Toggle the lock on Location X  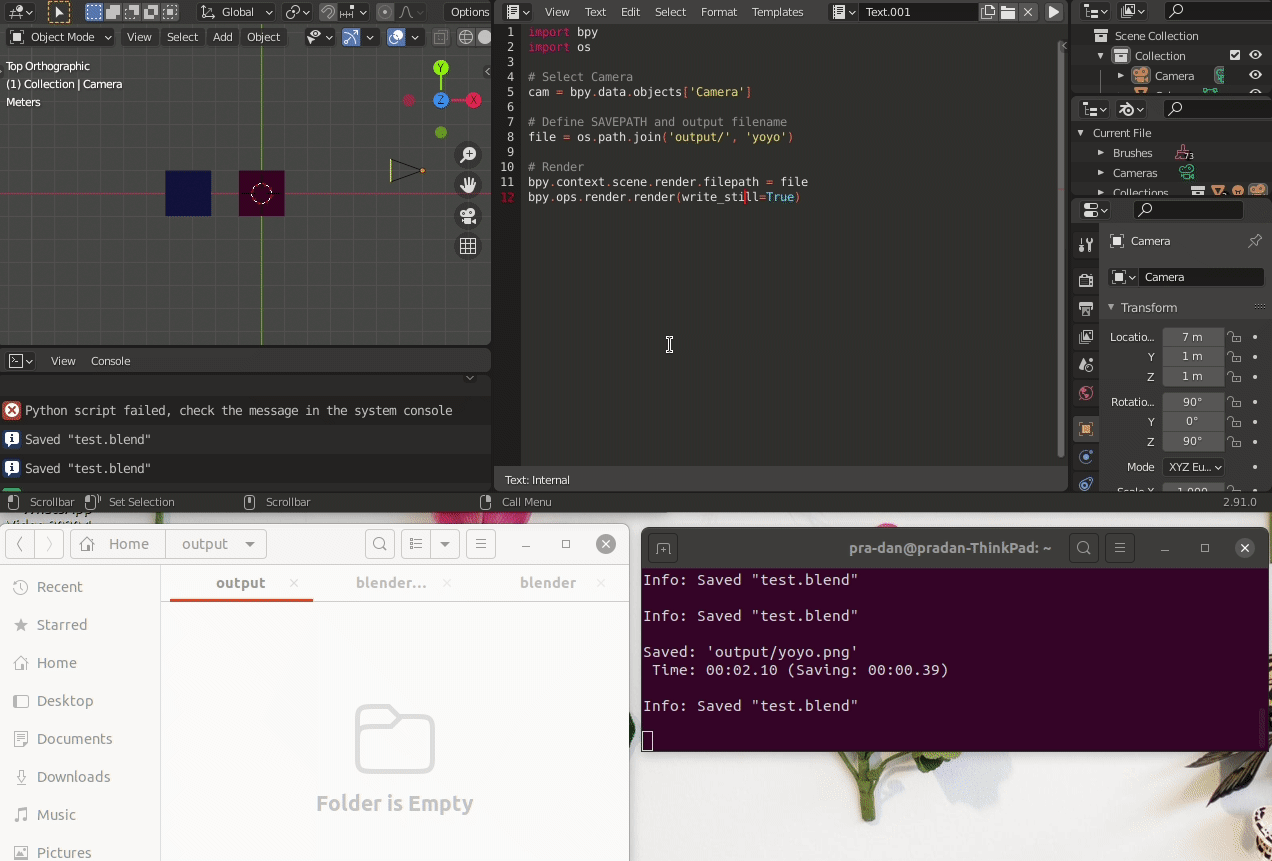pos(1235,337)
